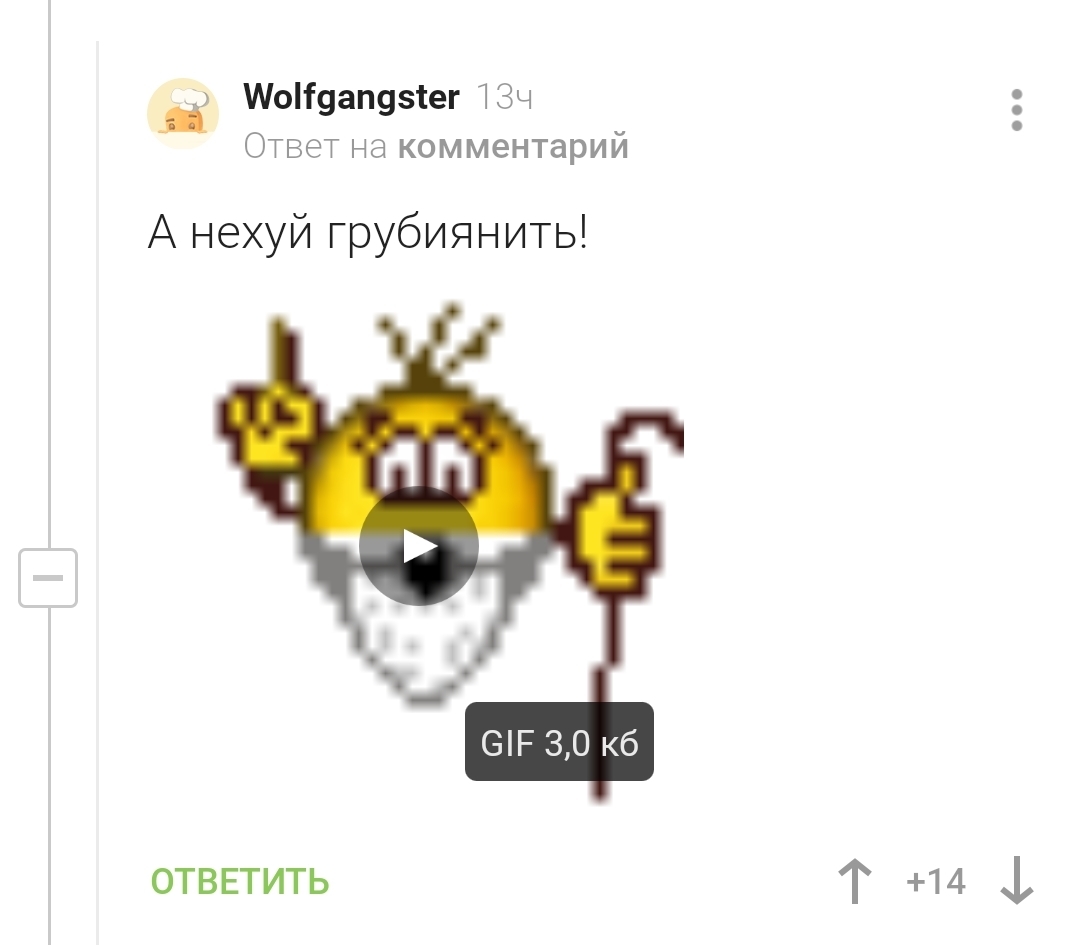Image resolution: width=1080 pixels, height=945 pixels.
Task: Upvote the Wolfgangster comment
Action: click(x=855, y=881)
